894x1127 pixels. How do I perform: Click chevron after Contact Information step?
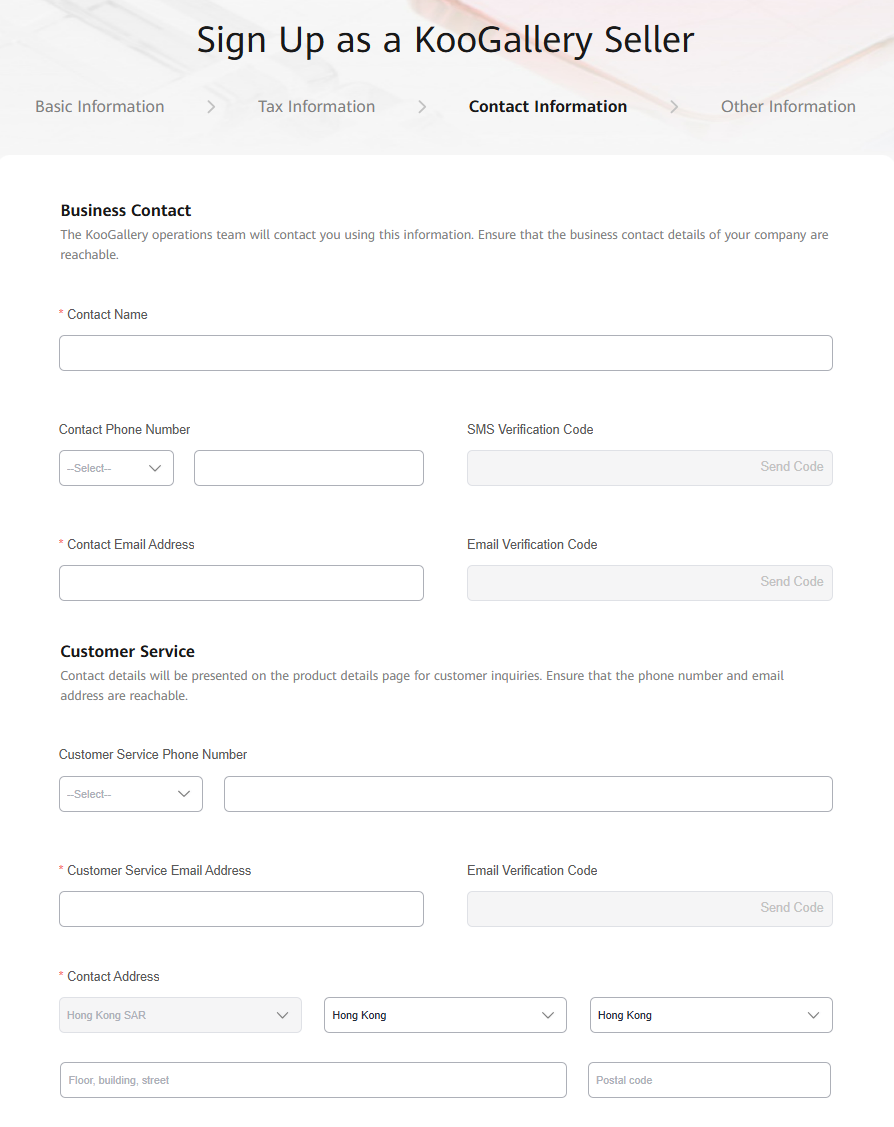tap(673, 107)
